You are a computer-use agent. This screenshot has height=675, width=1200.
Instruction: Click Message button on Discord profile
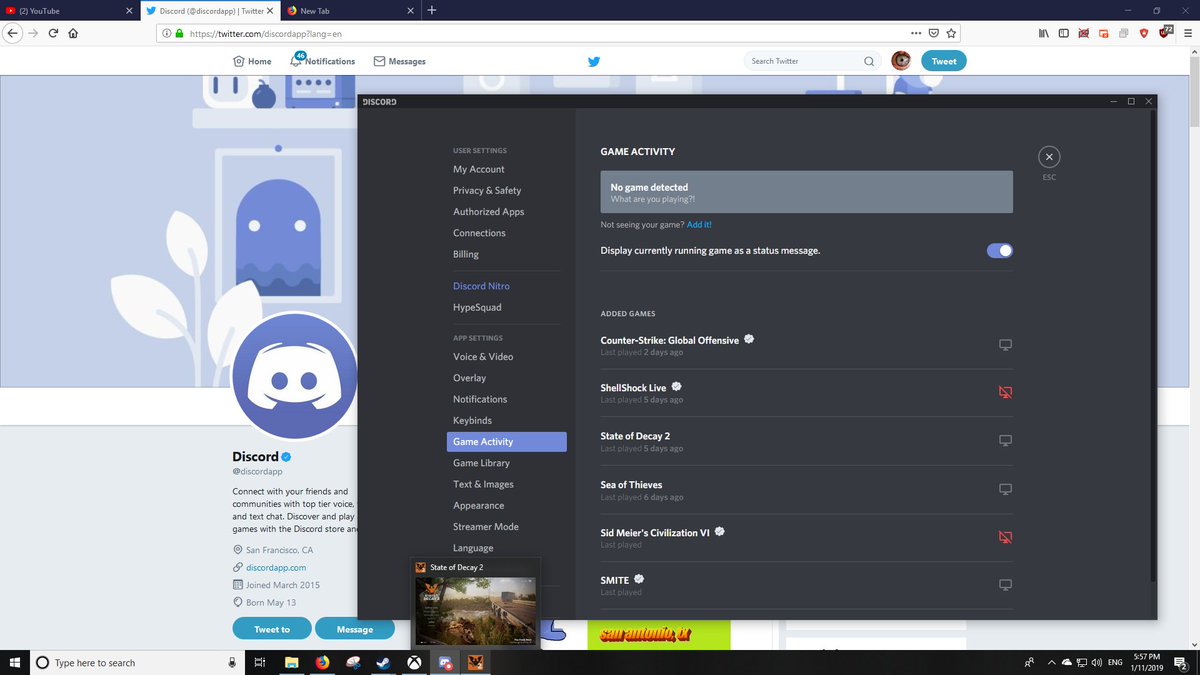(x=355, y=629)
